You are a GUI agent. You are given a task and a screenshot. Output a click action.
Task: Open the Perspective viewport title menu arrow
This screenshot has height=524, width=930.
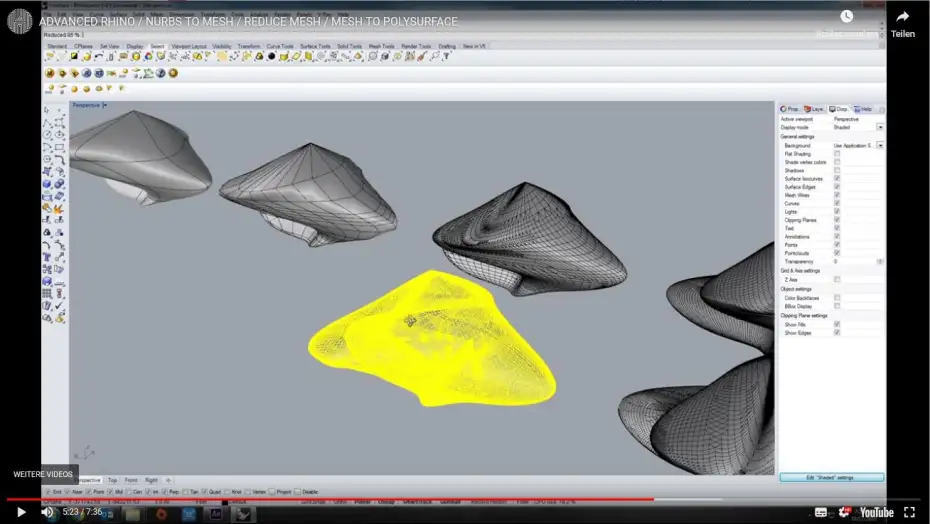tap(105, 105)
